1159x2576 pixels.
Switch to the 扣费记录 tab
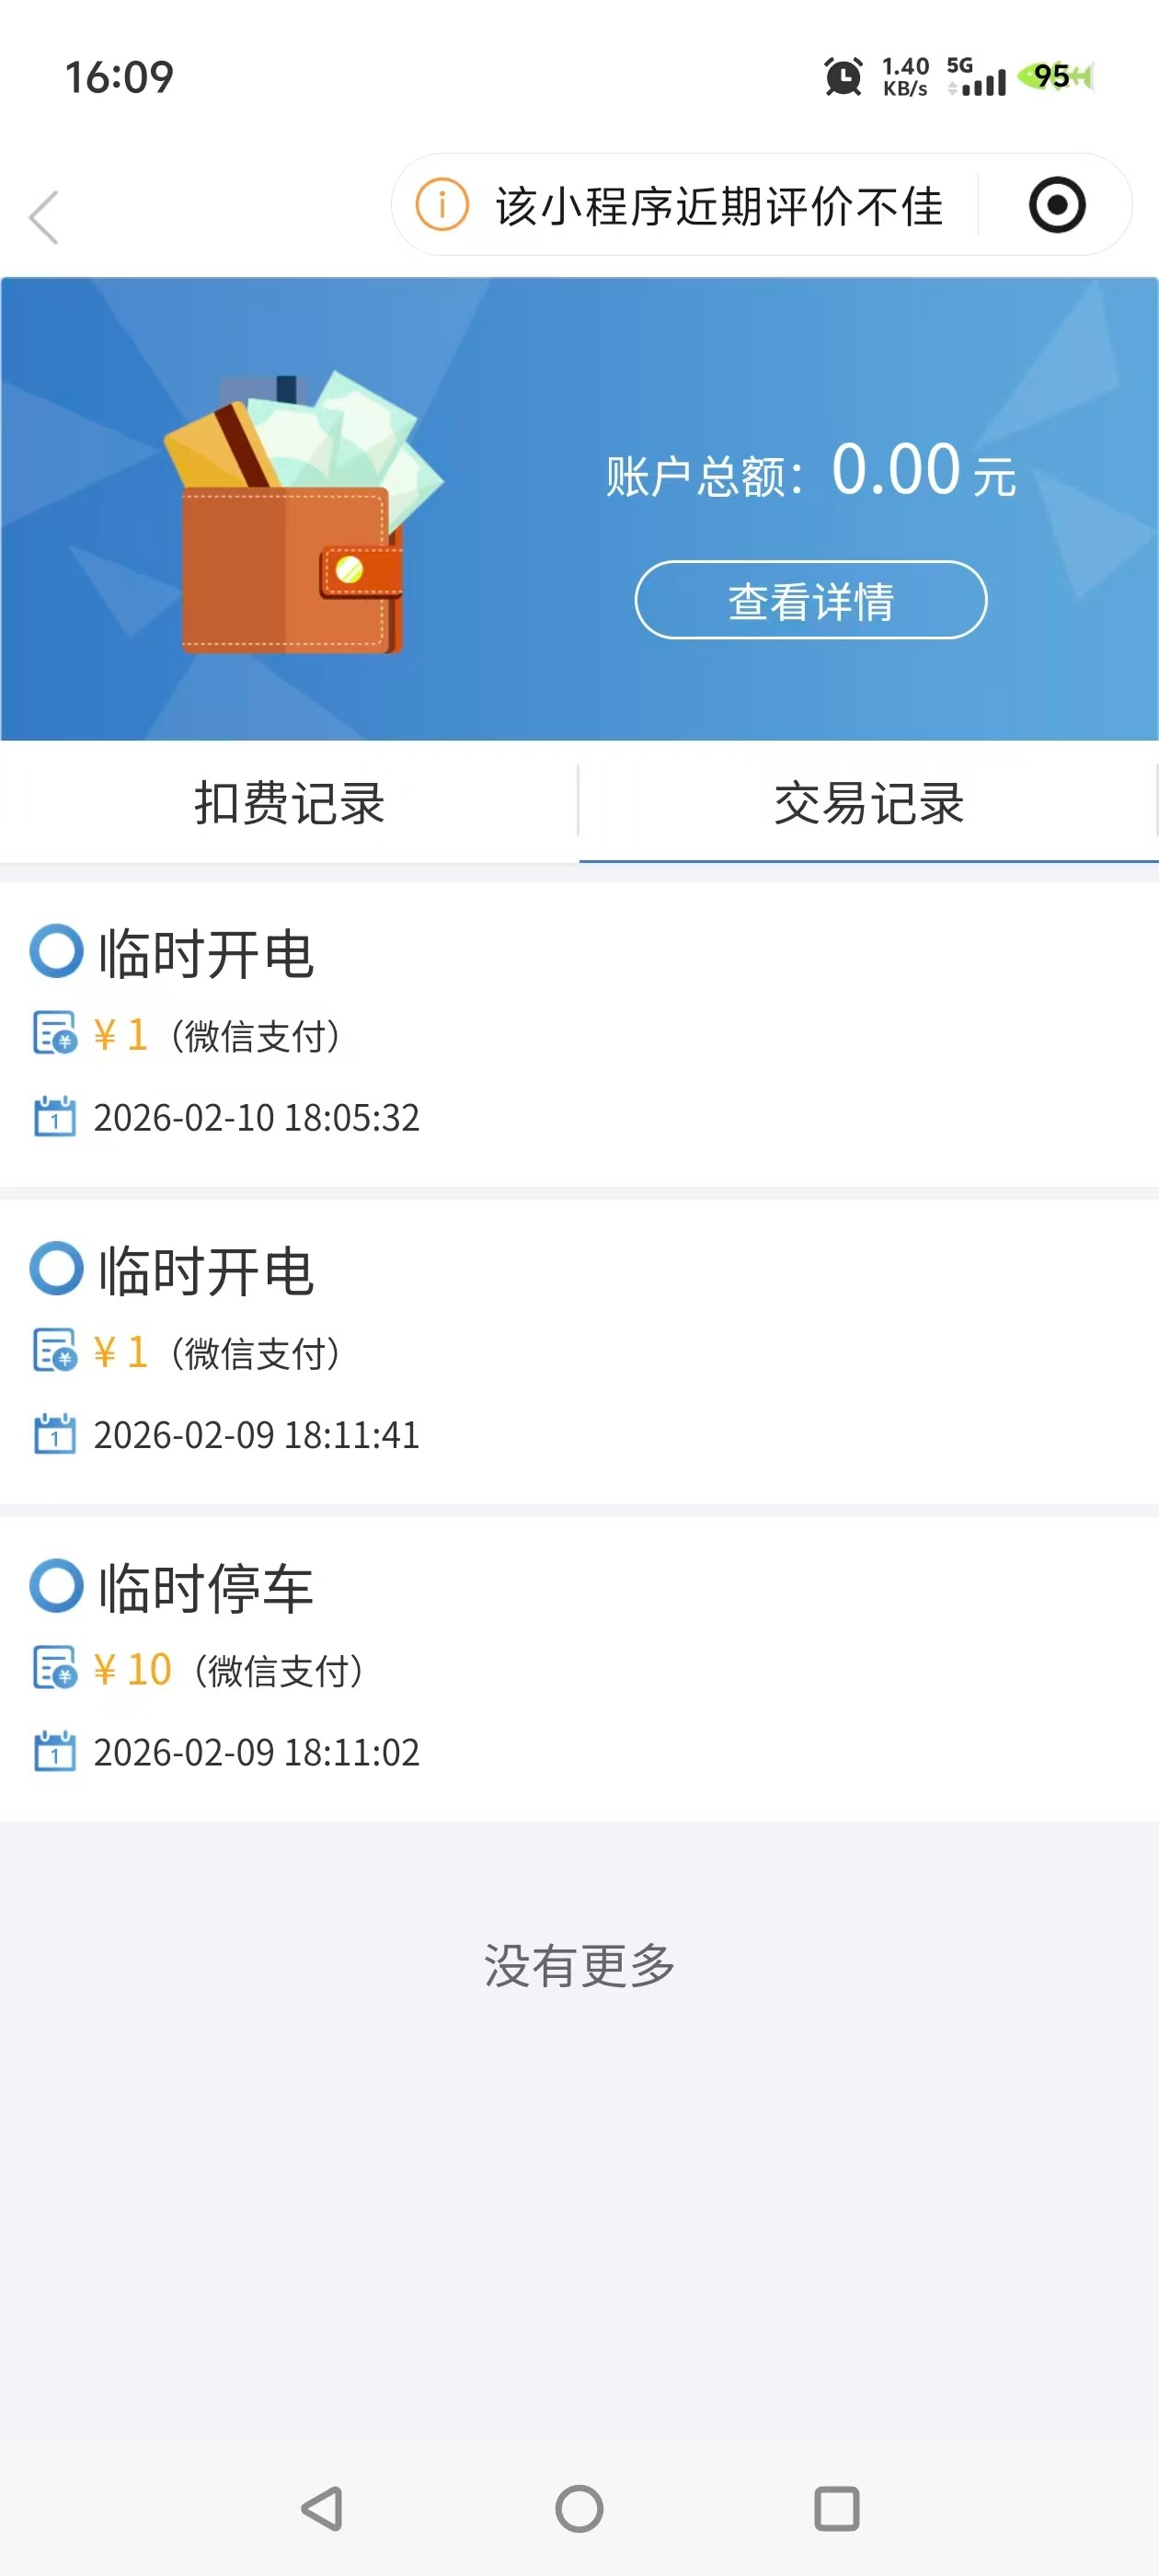289,803
